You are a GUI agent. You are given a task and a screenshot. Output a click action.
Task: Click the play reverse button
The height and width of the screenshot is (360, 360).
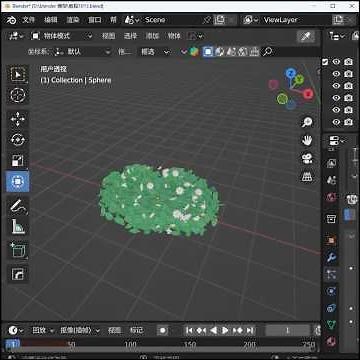213,330
